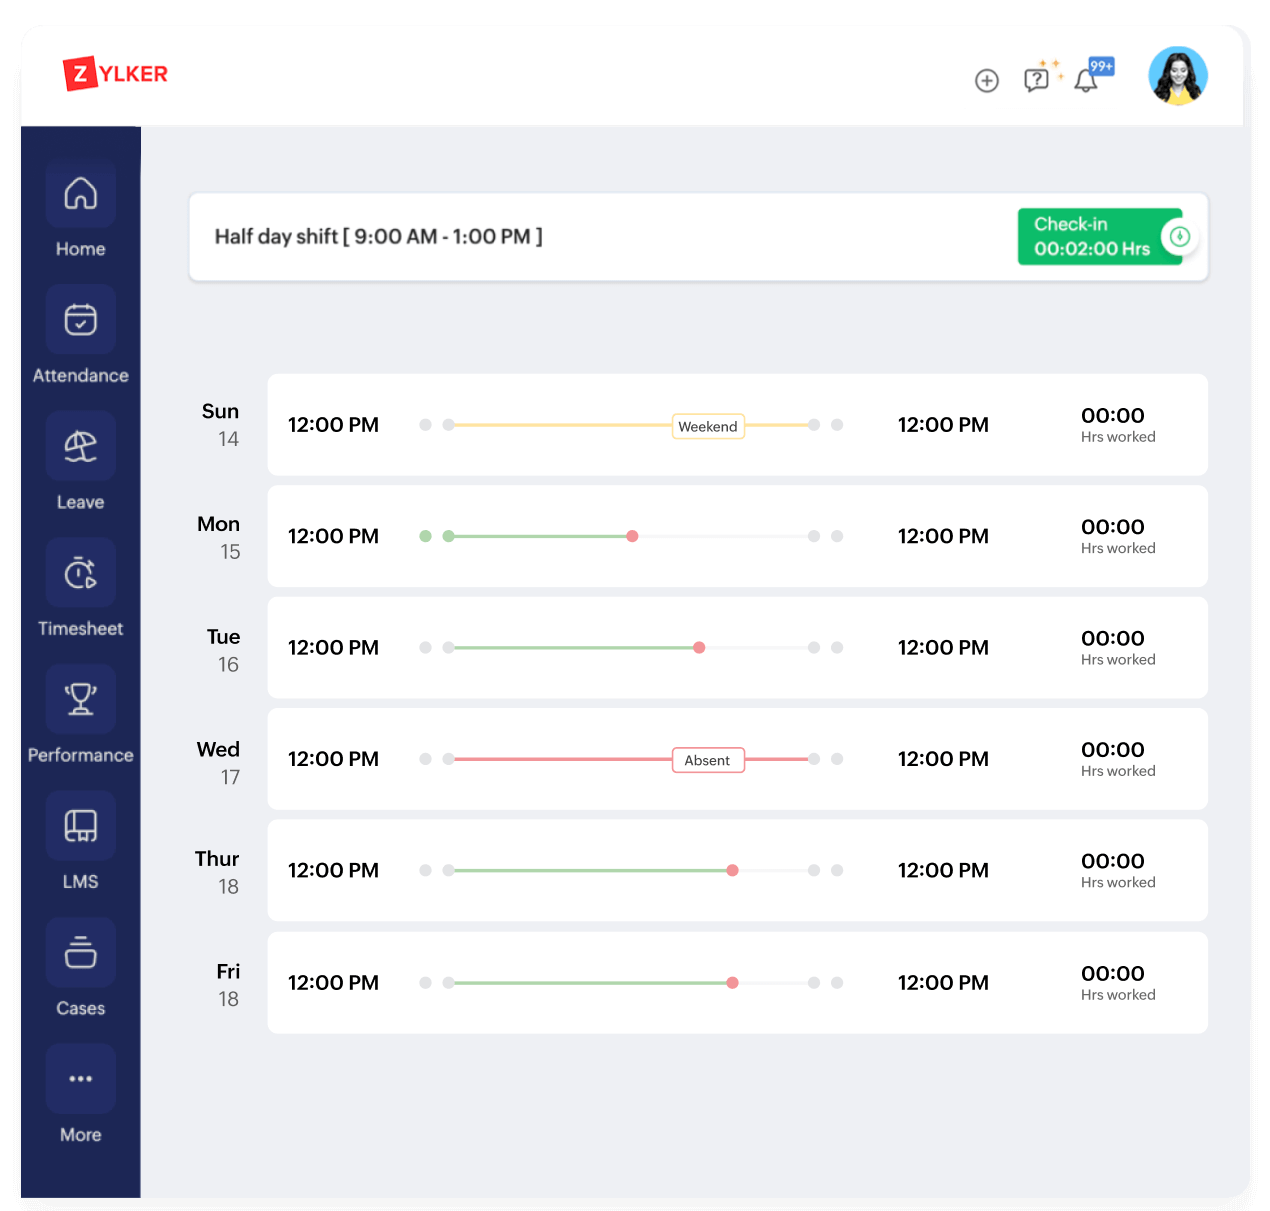Click the Weekend label on Sunday row
Image resolution: width=1270 pixels, height=1211 pixels.
click(x=708, y=426)
